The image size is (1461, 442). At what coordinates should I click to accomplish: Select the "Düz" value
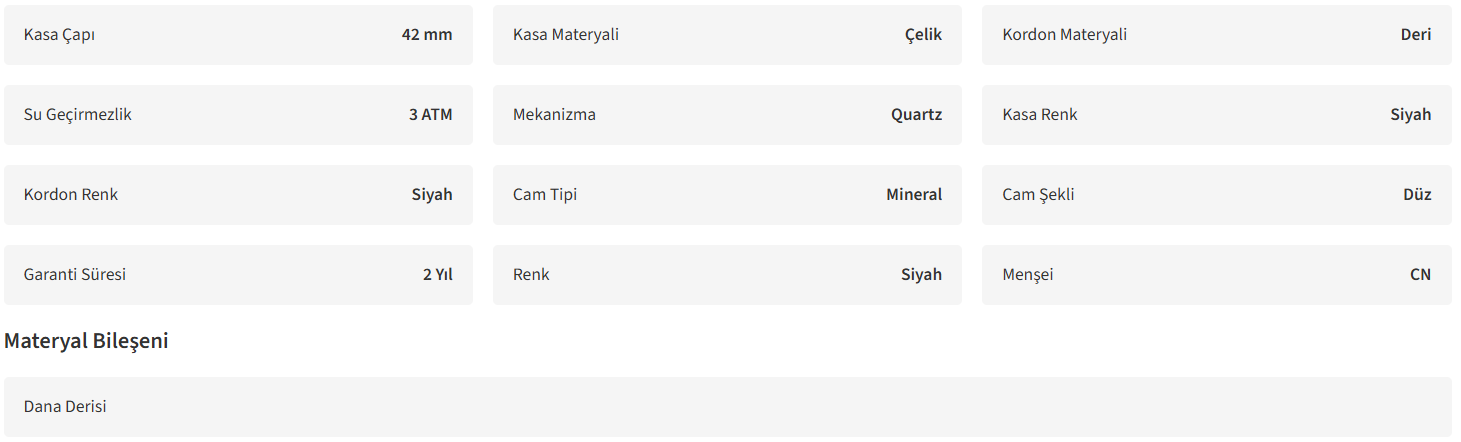(x=1417, y=195)
